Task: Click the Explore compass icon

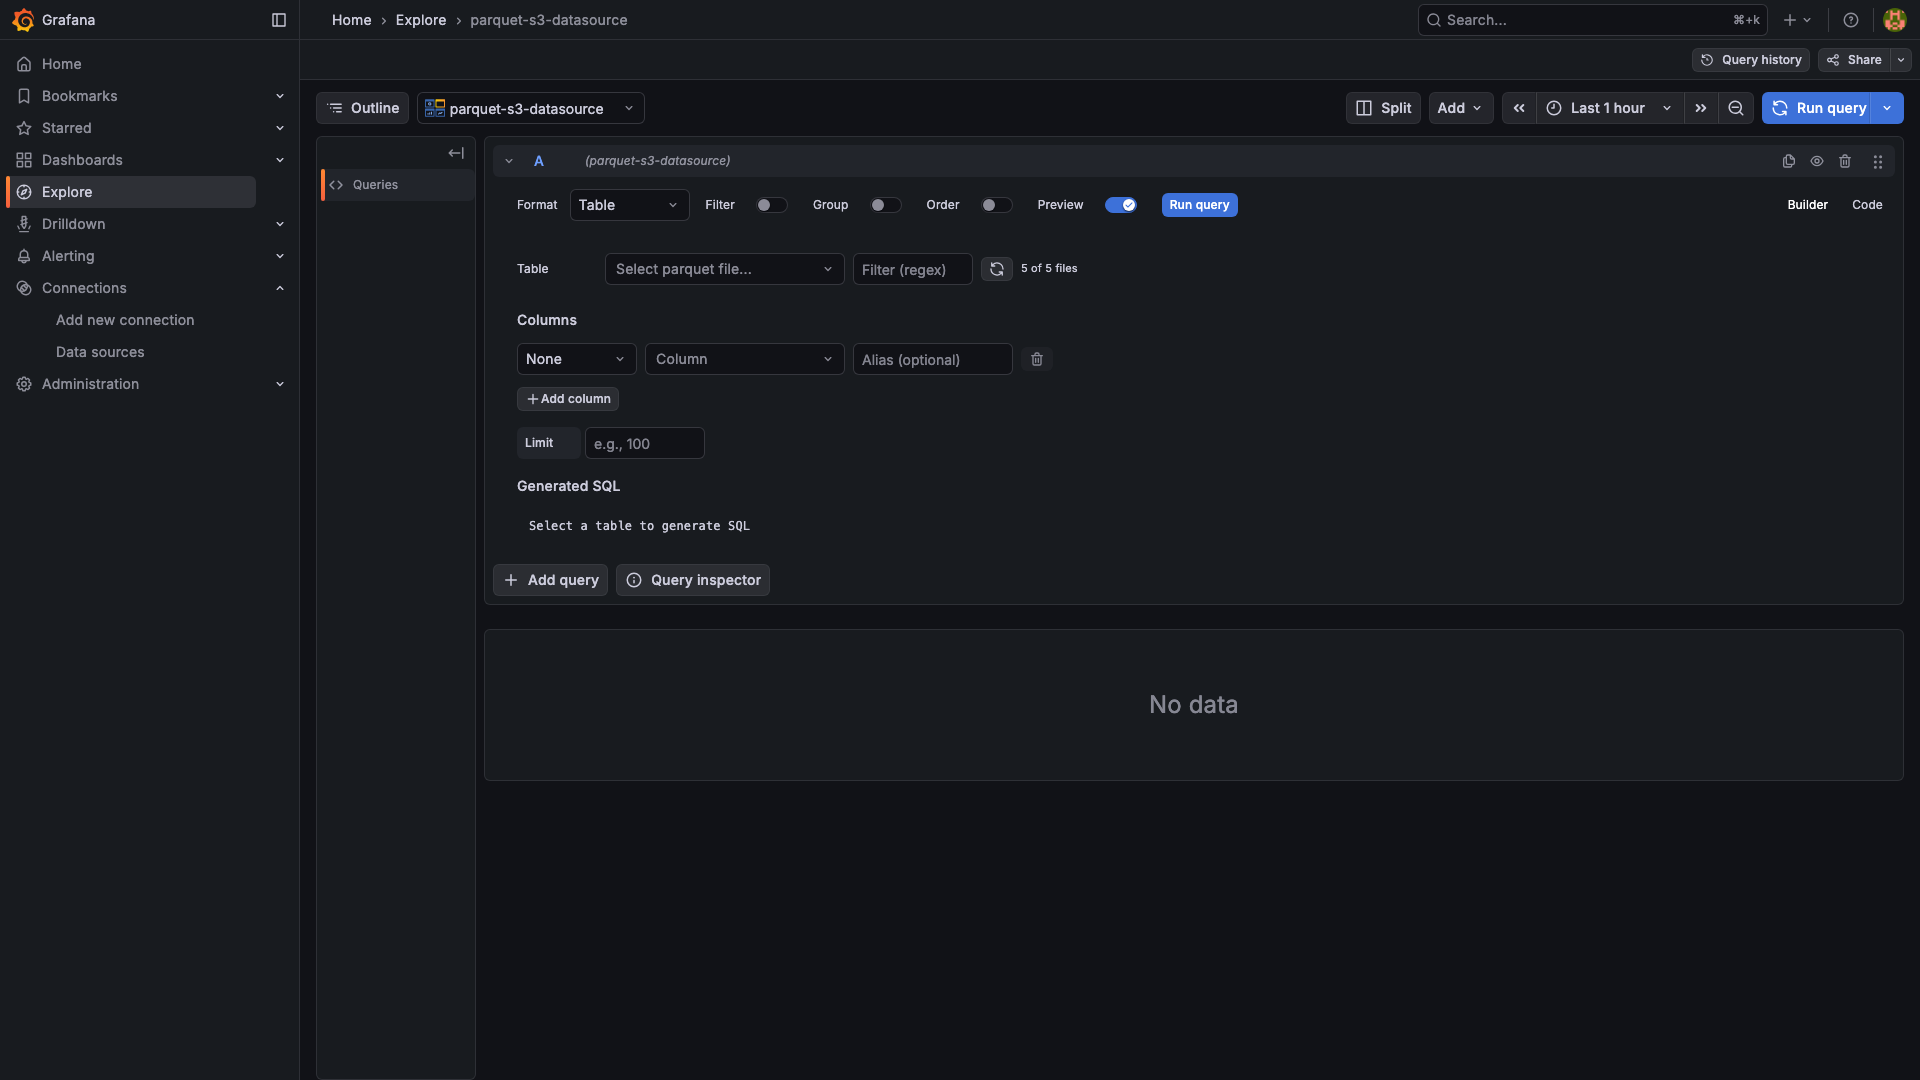Action: [x=24, y=192]
